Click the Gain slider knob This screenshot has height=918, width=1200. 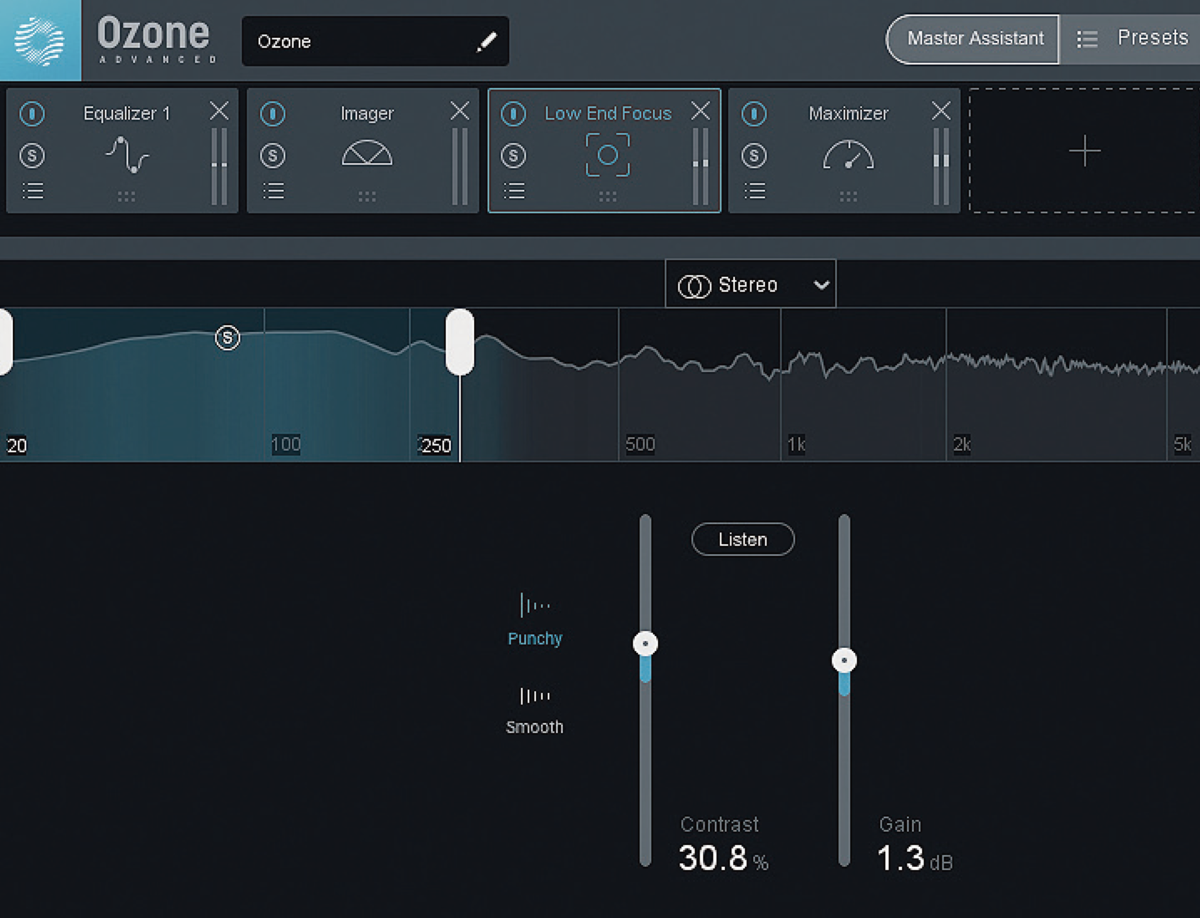point(845,660)
